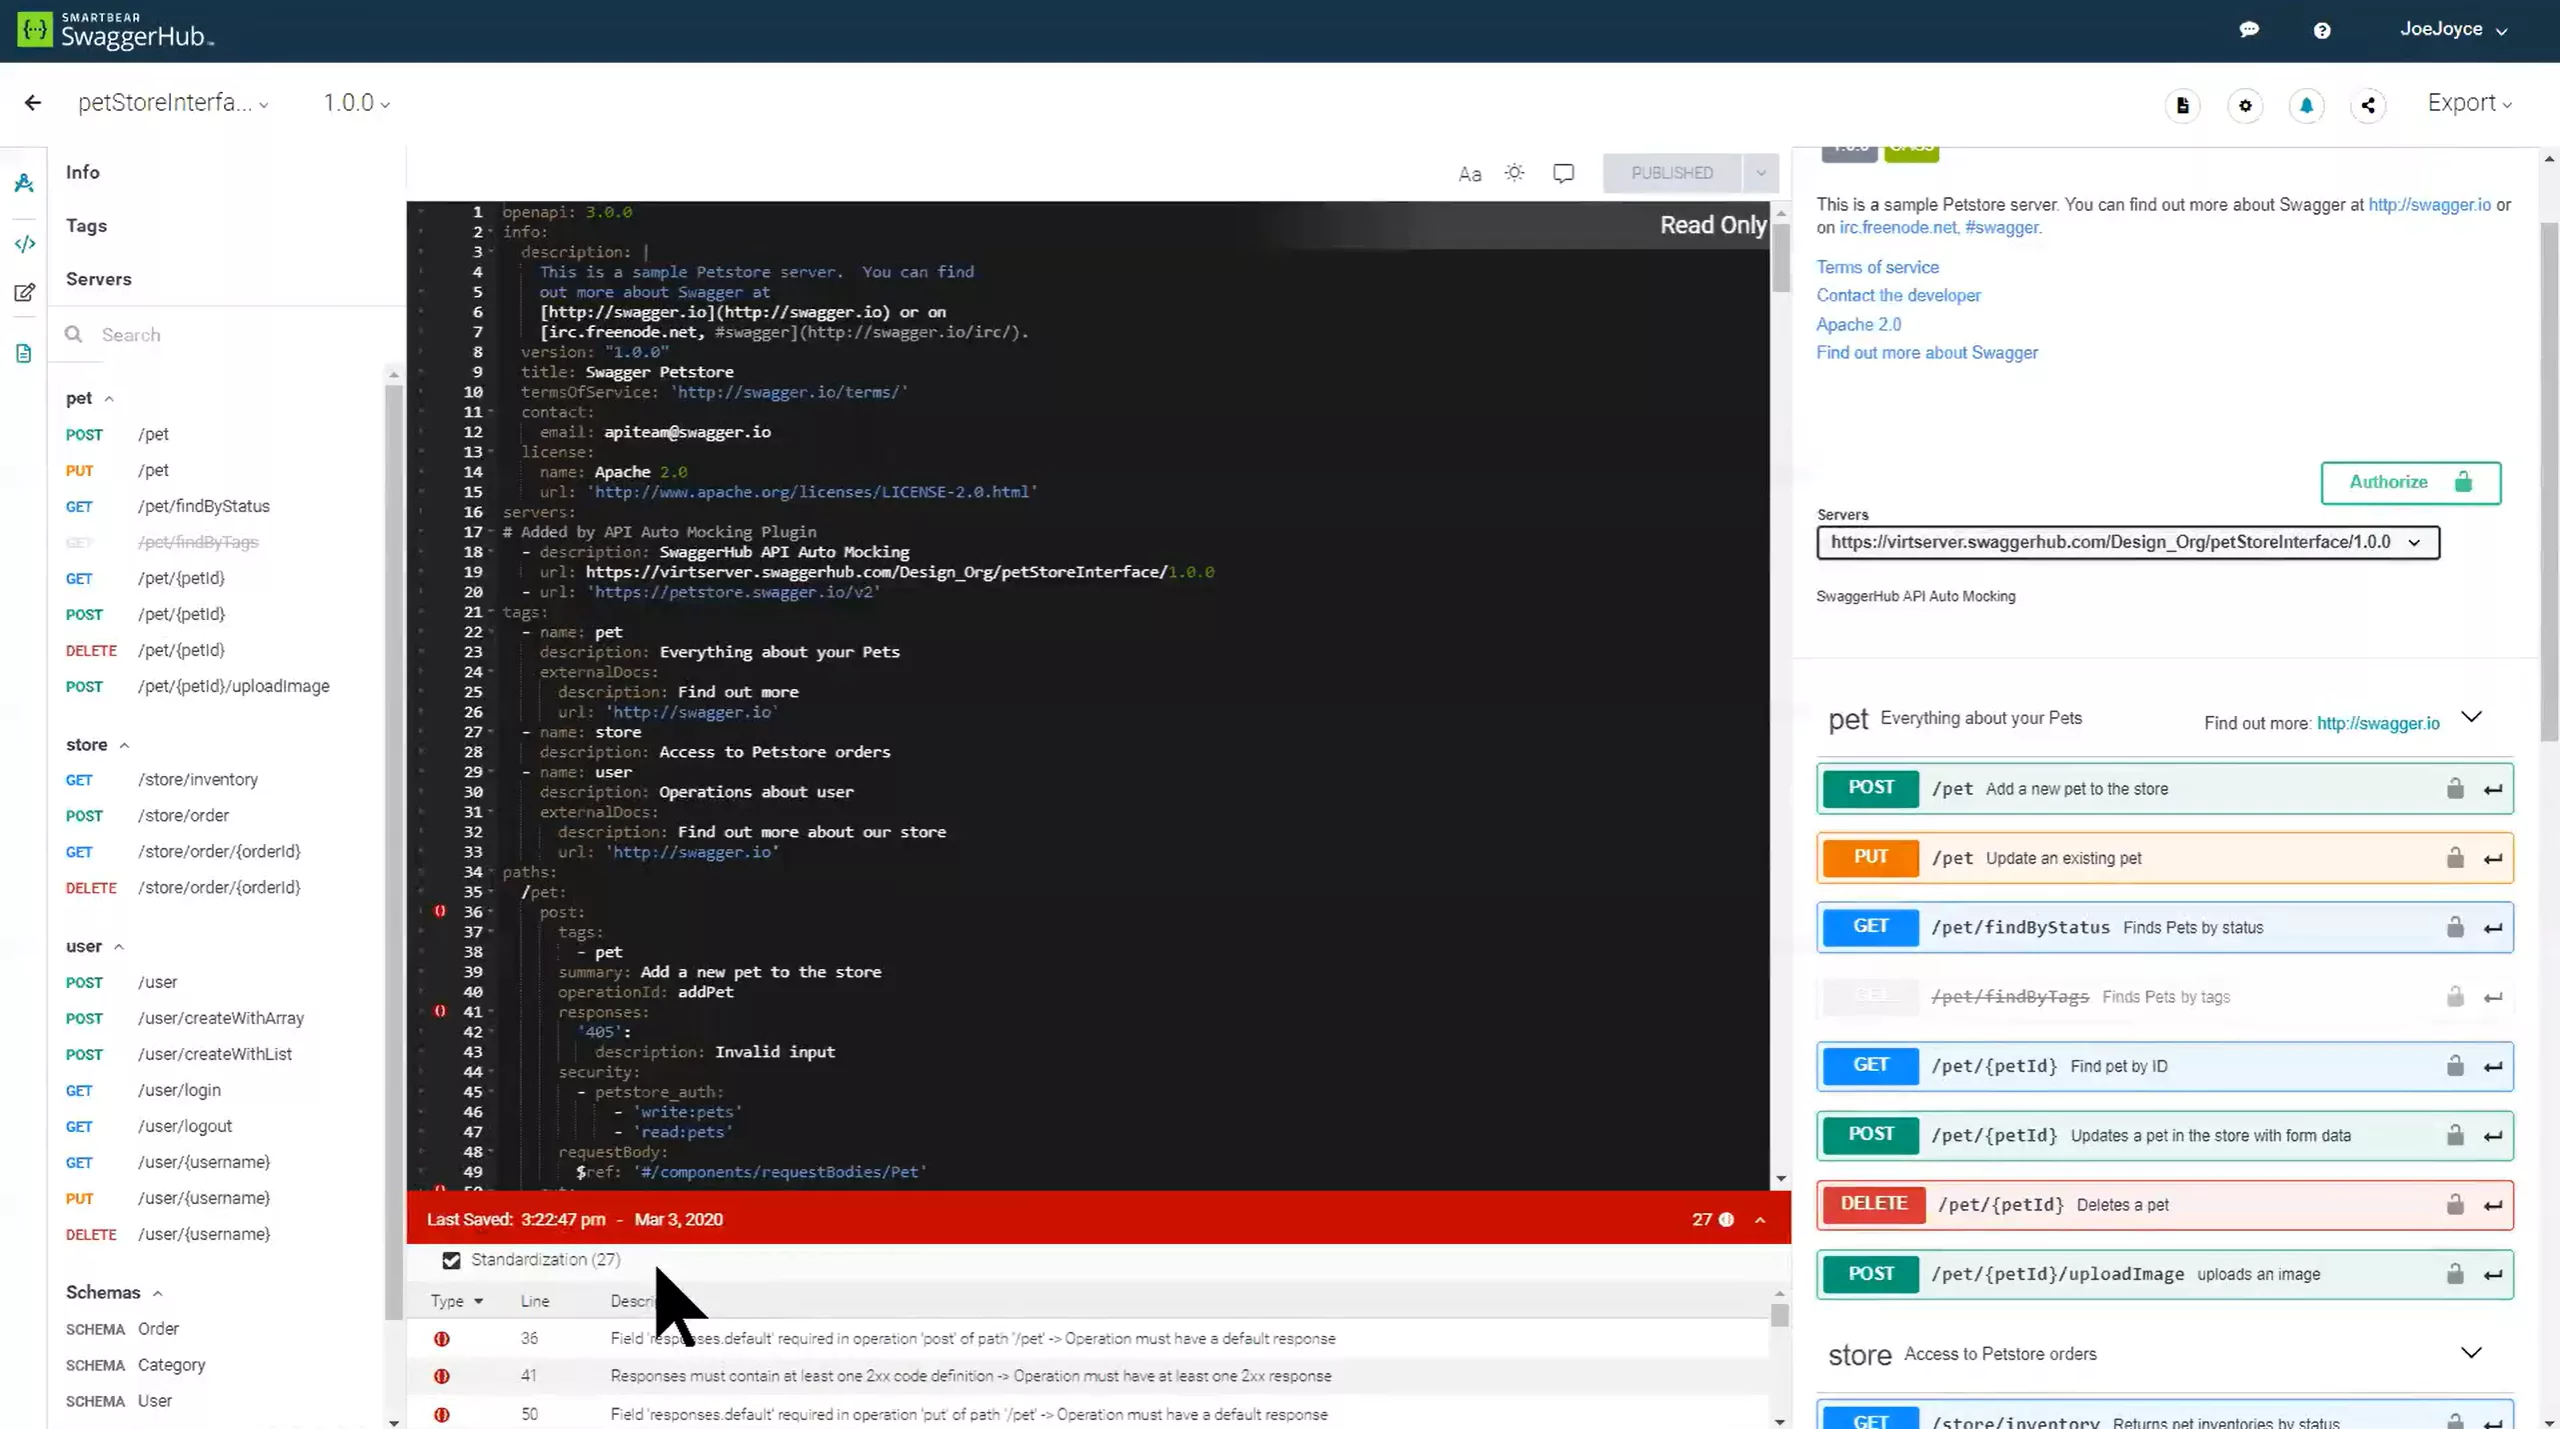Collapse the error count panel with chevron
This screenshot has height=1429, width=2560.
coord(1760,1220)
